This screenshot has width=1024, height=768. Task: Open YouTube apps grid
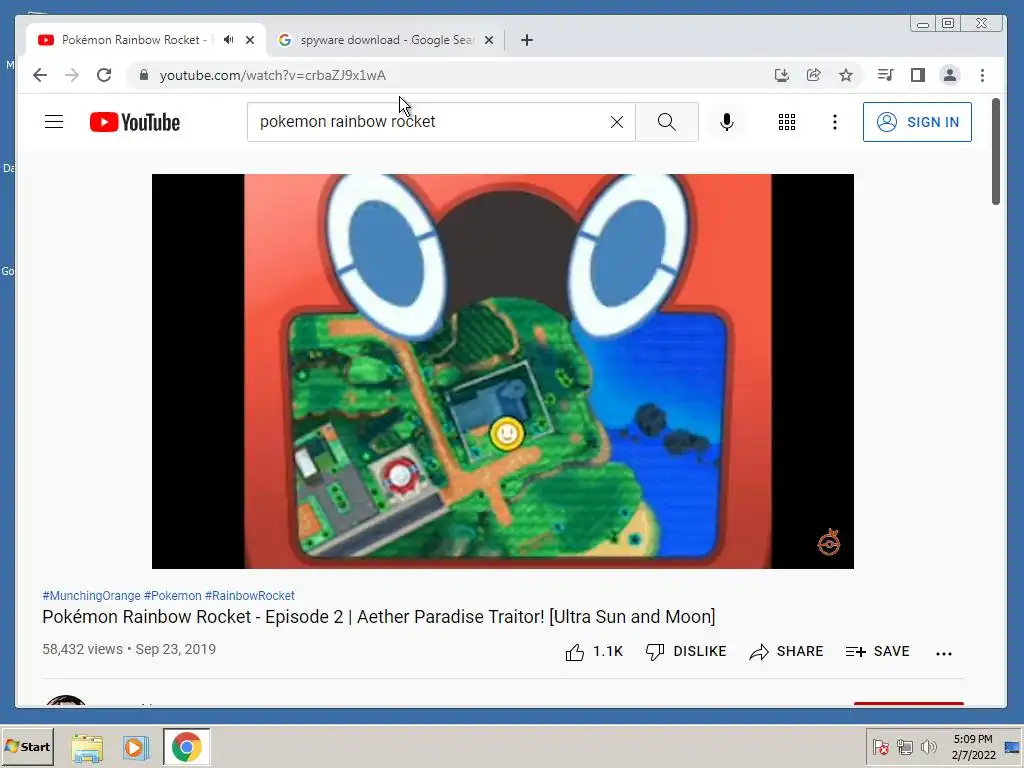[x=787, y=121]
